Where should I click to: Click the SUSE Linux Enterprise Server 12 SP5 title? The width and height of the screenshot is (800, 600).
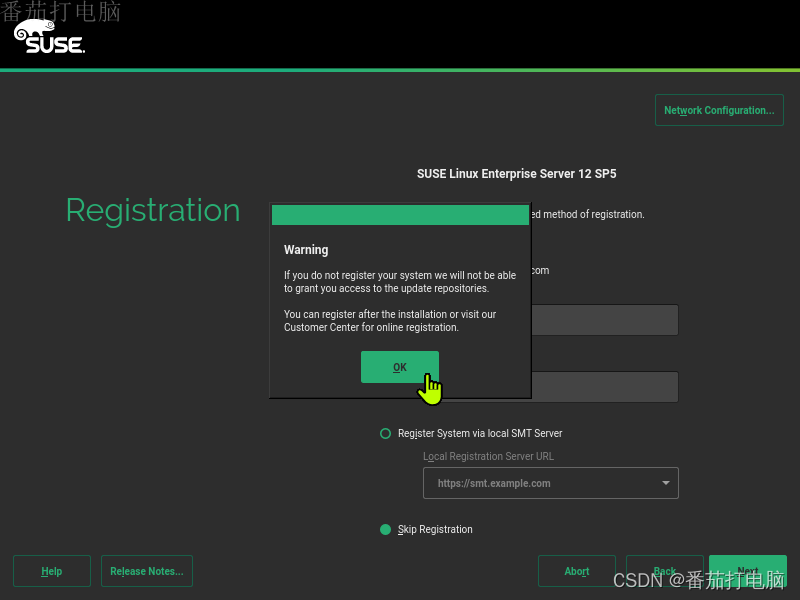(517, 173)
